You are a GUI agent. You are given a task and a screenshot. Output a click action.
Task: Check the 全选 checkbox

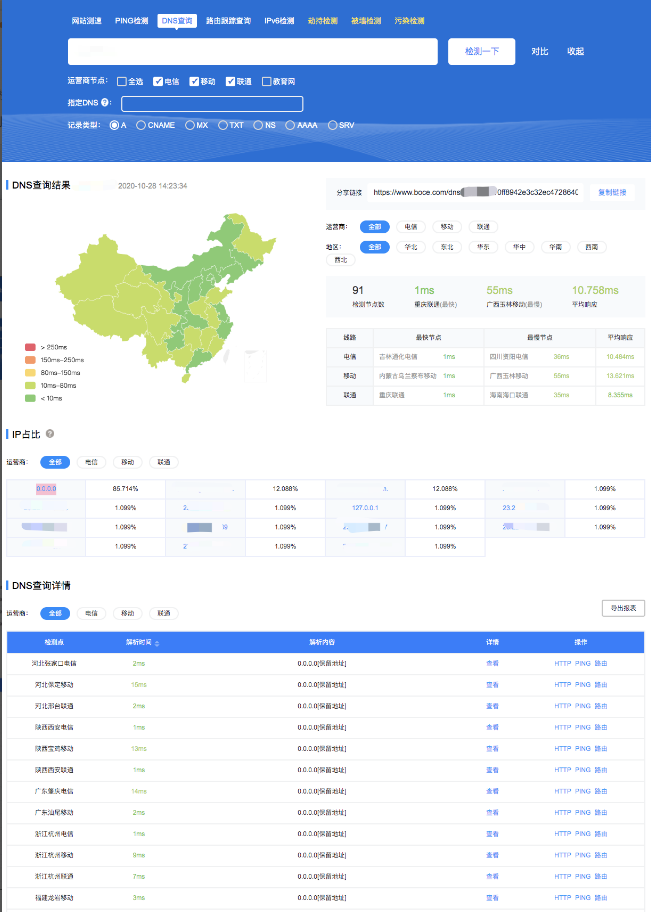(122, 82)
